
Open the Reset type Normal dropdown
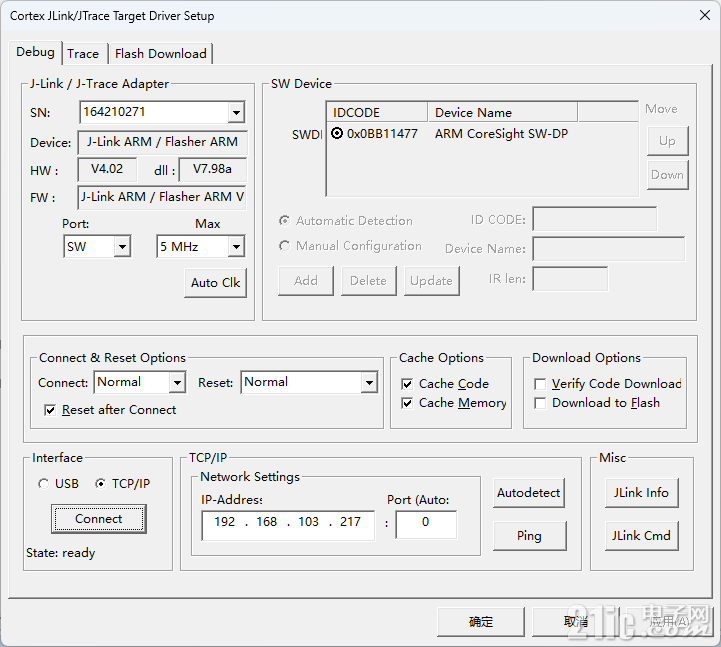(369, 382)
